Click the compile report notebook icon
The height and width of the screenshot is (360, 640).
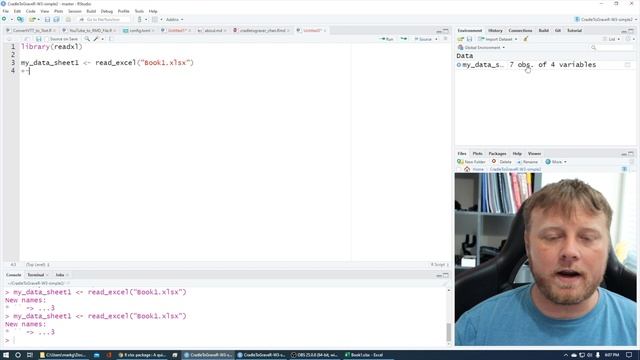click(111, 39)
